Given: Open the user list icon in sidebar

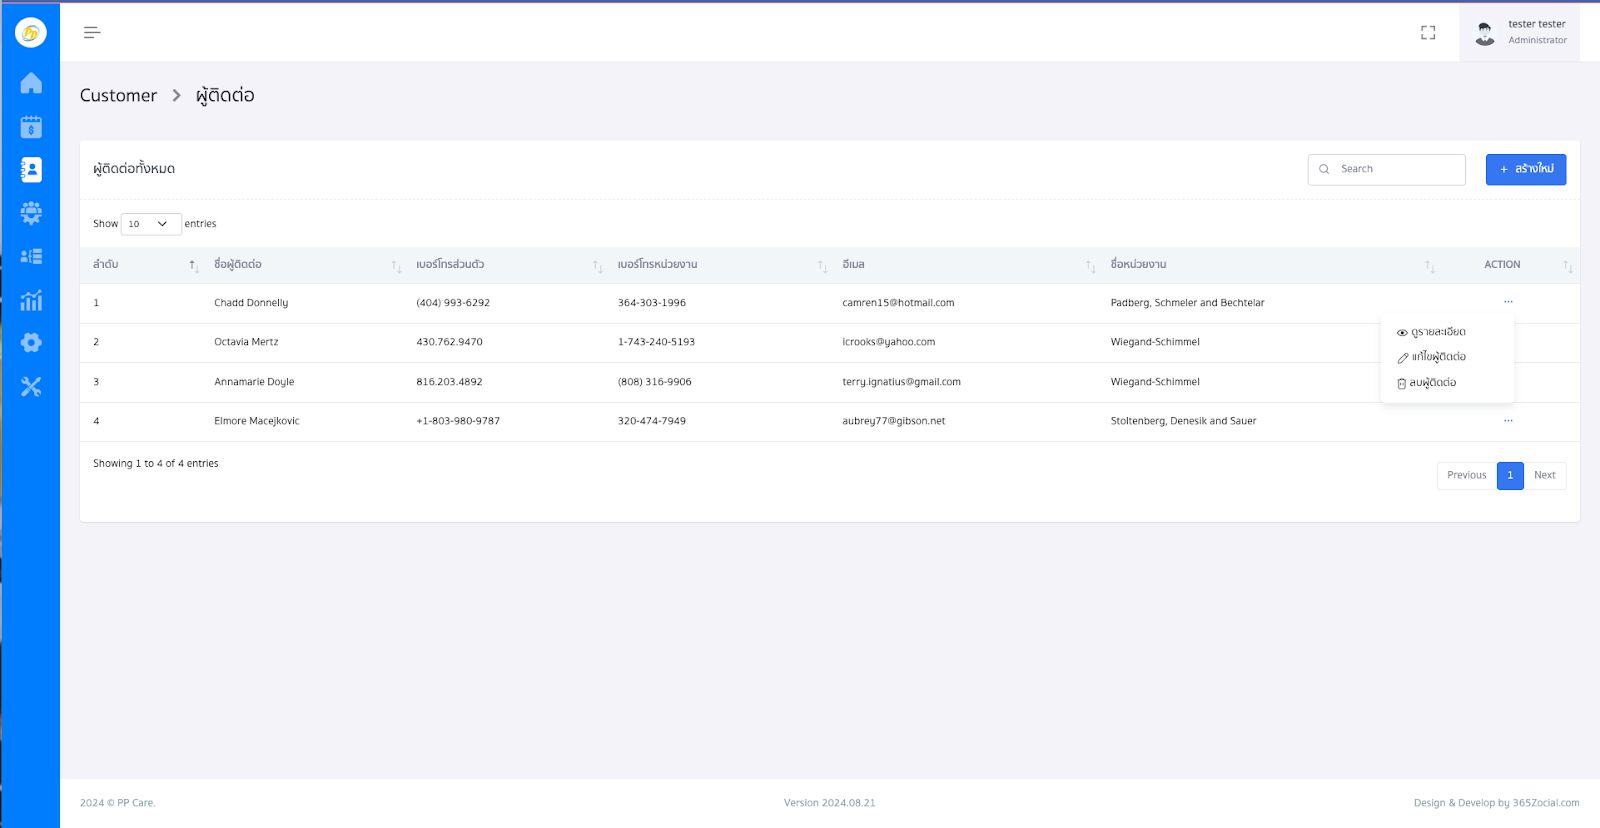Looking at the screenshot, I should point(31,257).
